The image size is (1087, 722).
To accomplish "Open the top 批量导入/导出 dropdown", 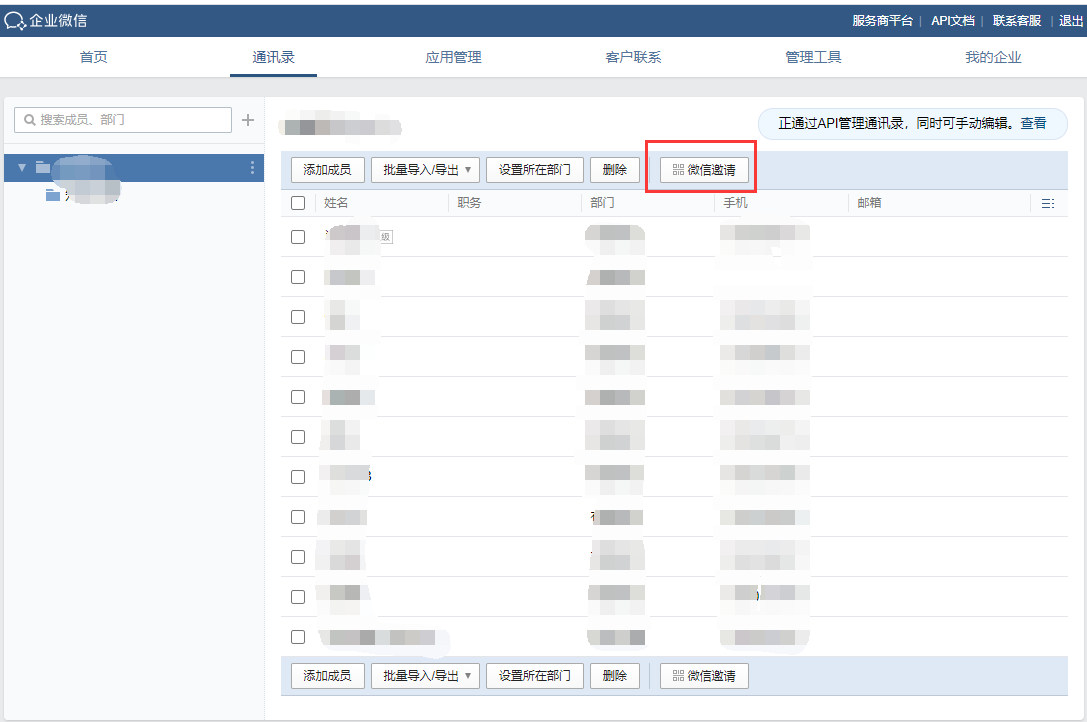I will click(x=425, y=170).
